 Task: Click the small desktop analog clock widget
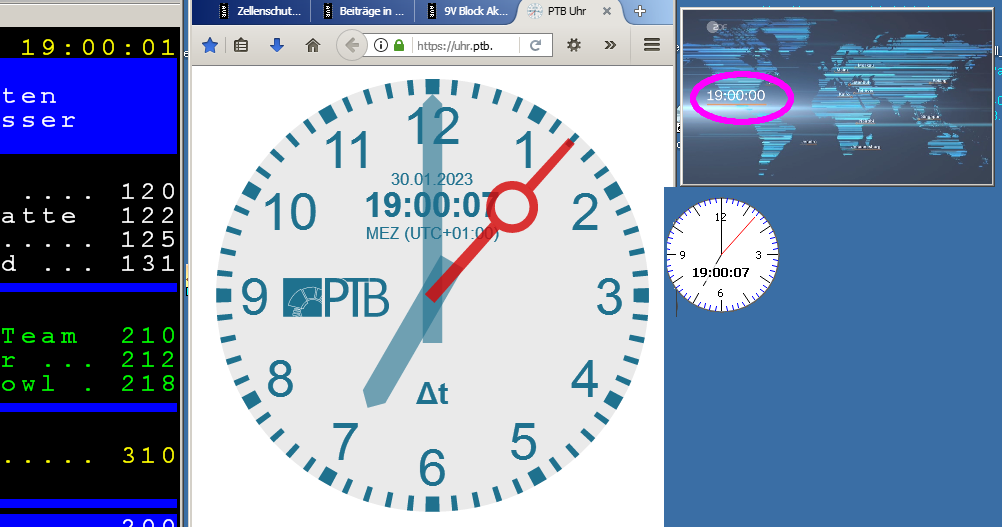tap(722, 255)
